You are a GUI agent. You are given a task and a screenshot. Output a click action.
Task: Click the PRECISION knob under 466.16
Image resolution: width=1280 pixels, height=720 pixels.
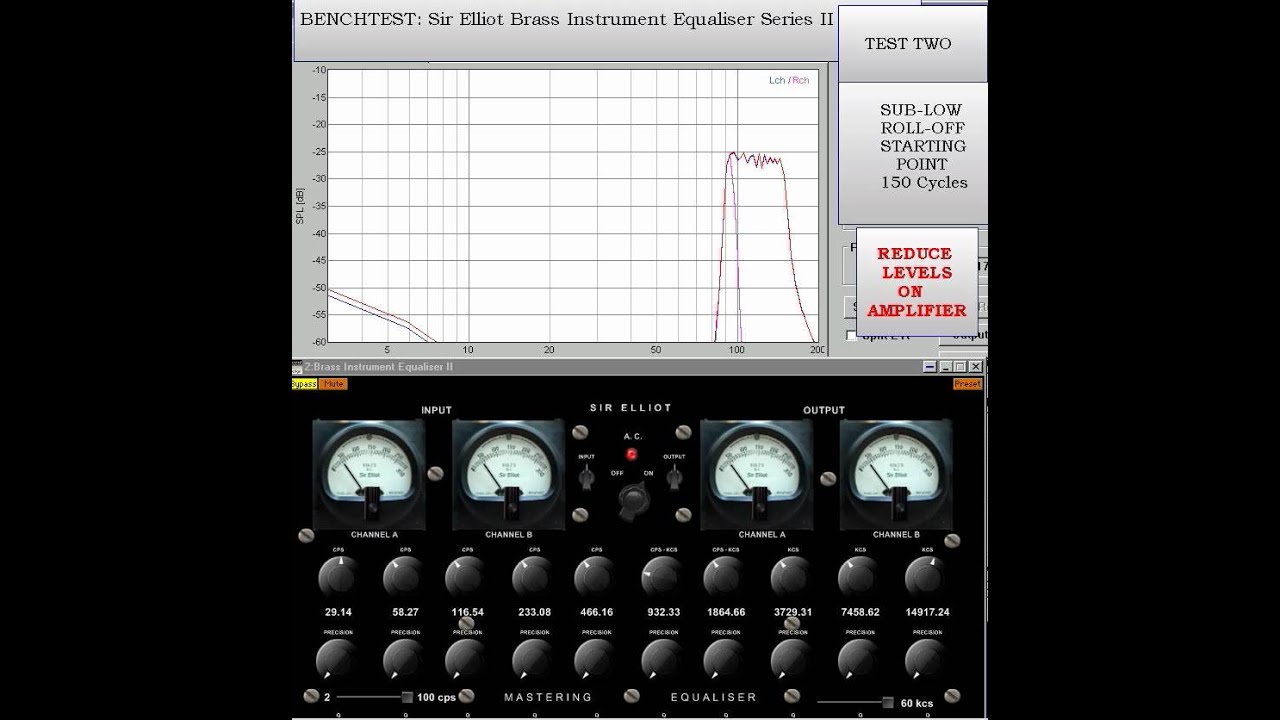coord(595,659)
